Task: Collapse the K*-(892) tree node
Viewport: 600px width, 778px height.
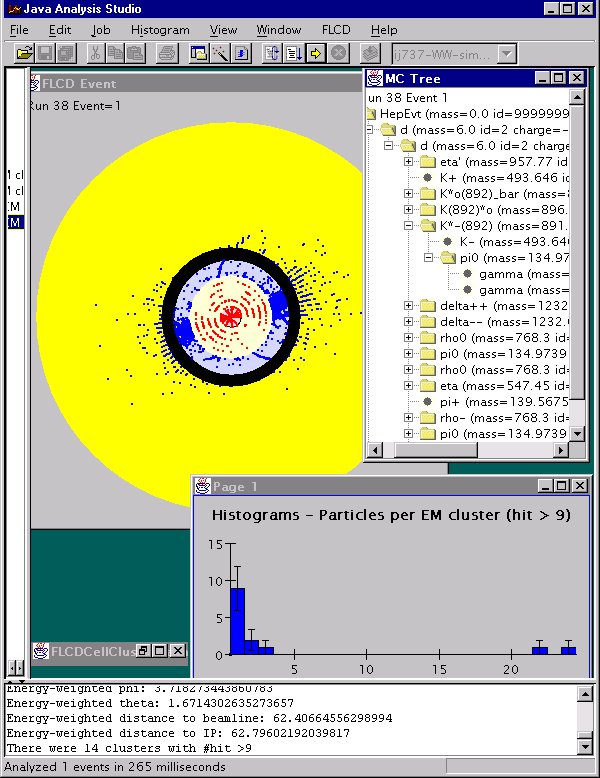Action: (x=409, y=226)
